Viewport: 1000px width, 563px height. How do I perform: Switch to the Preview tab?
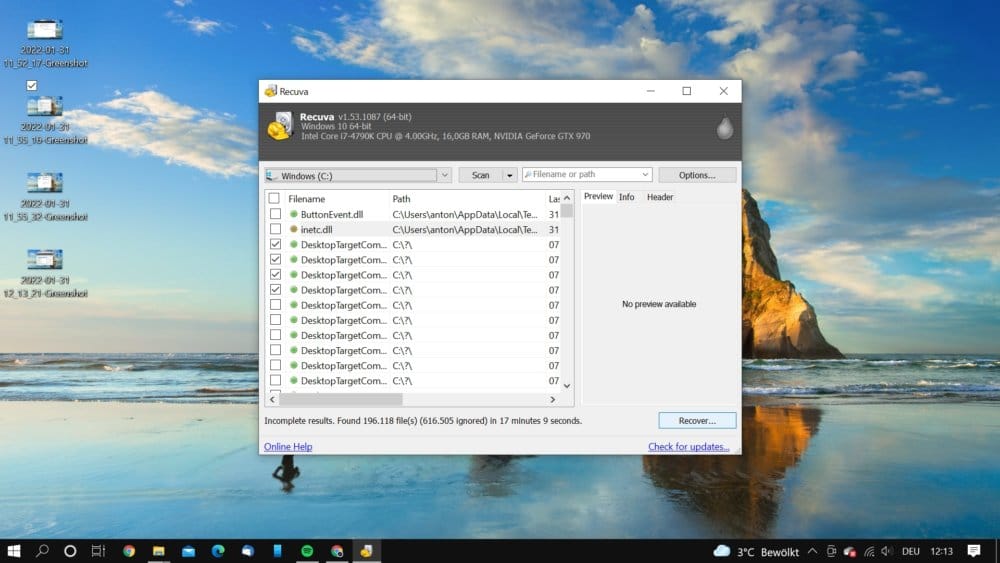coord(598,196)
